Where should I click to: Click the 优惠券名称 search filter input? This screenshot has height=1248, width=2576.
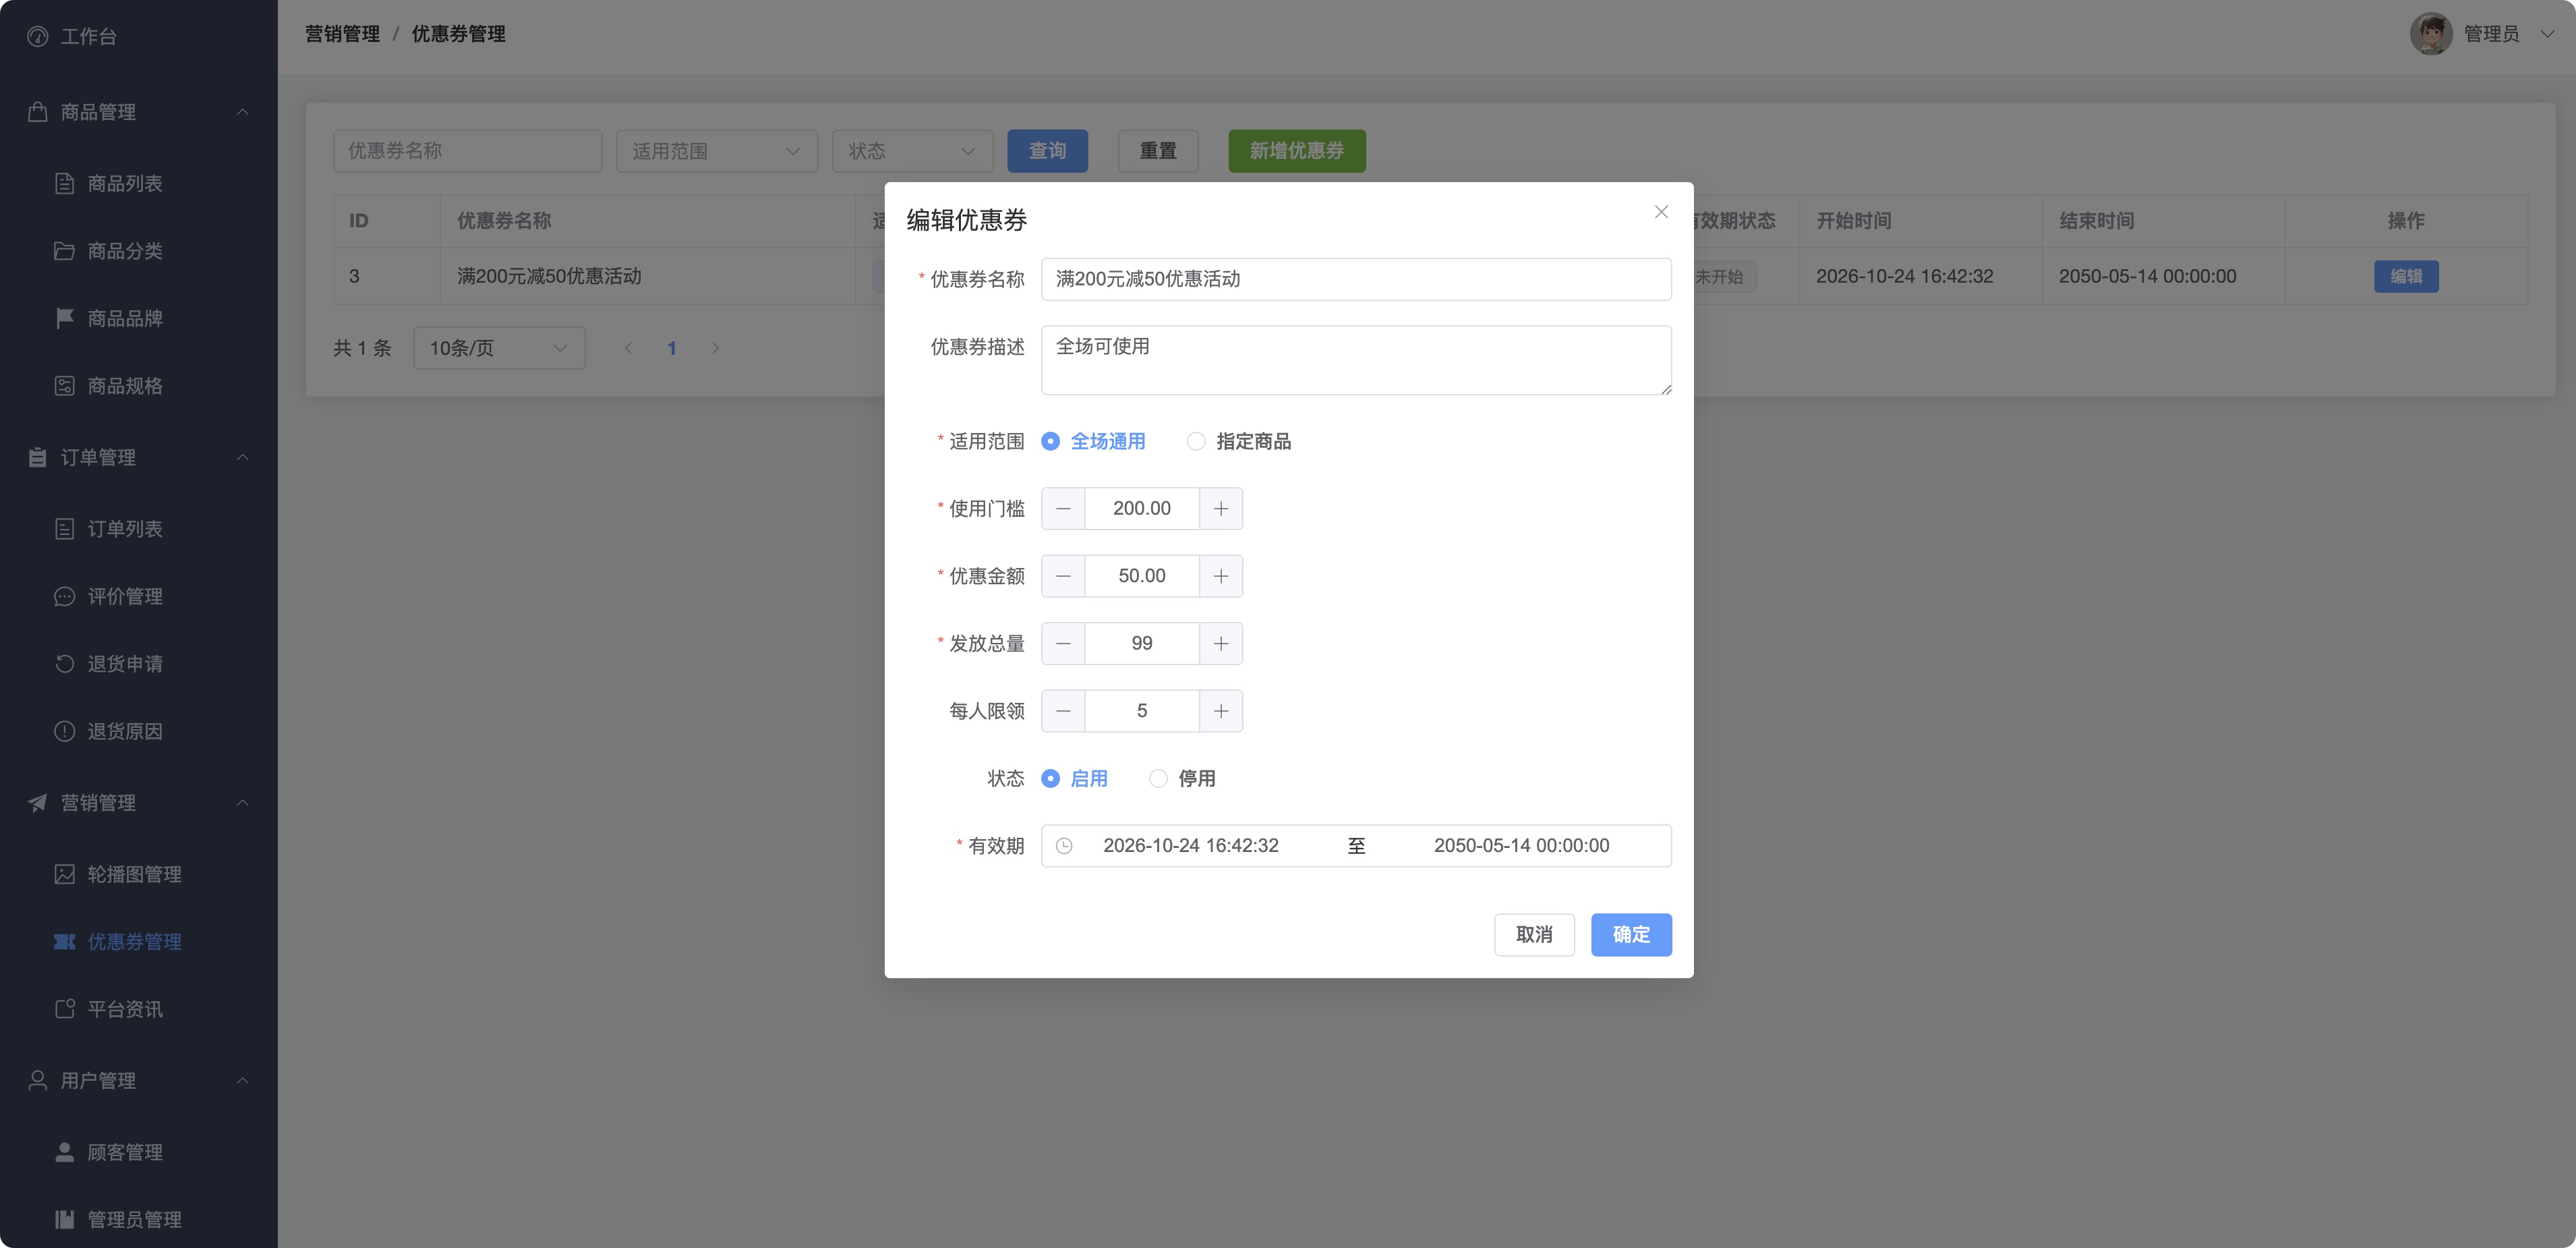coord(468,151)
